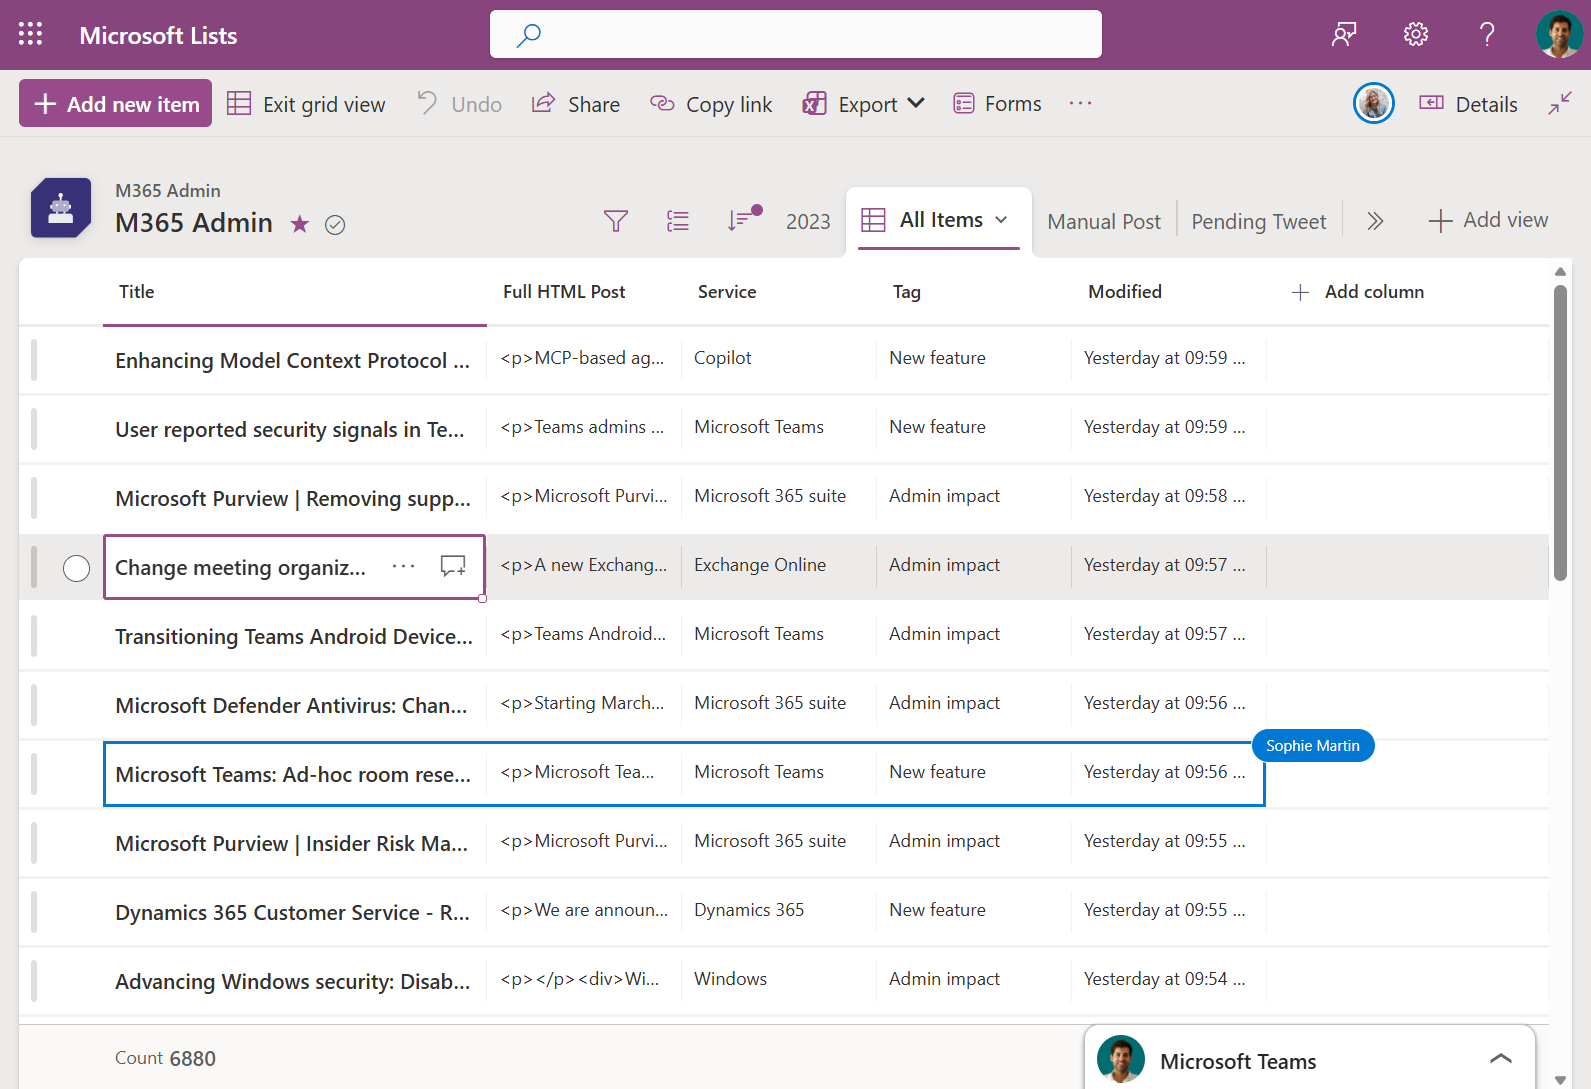Open the Details pane
Screen dimensions: 1591x1089
[x=1468, y=104]
